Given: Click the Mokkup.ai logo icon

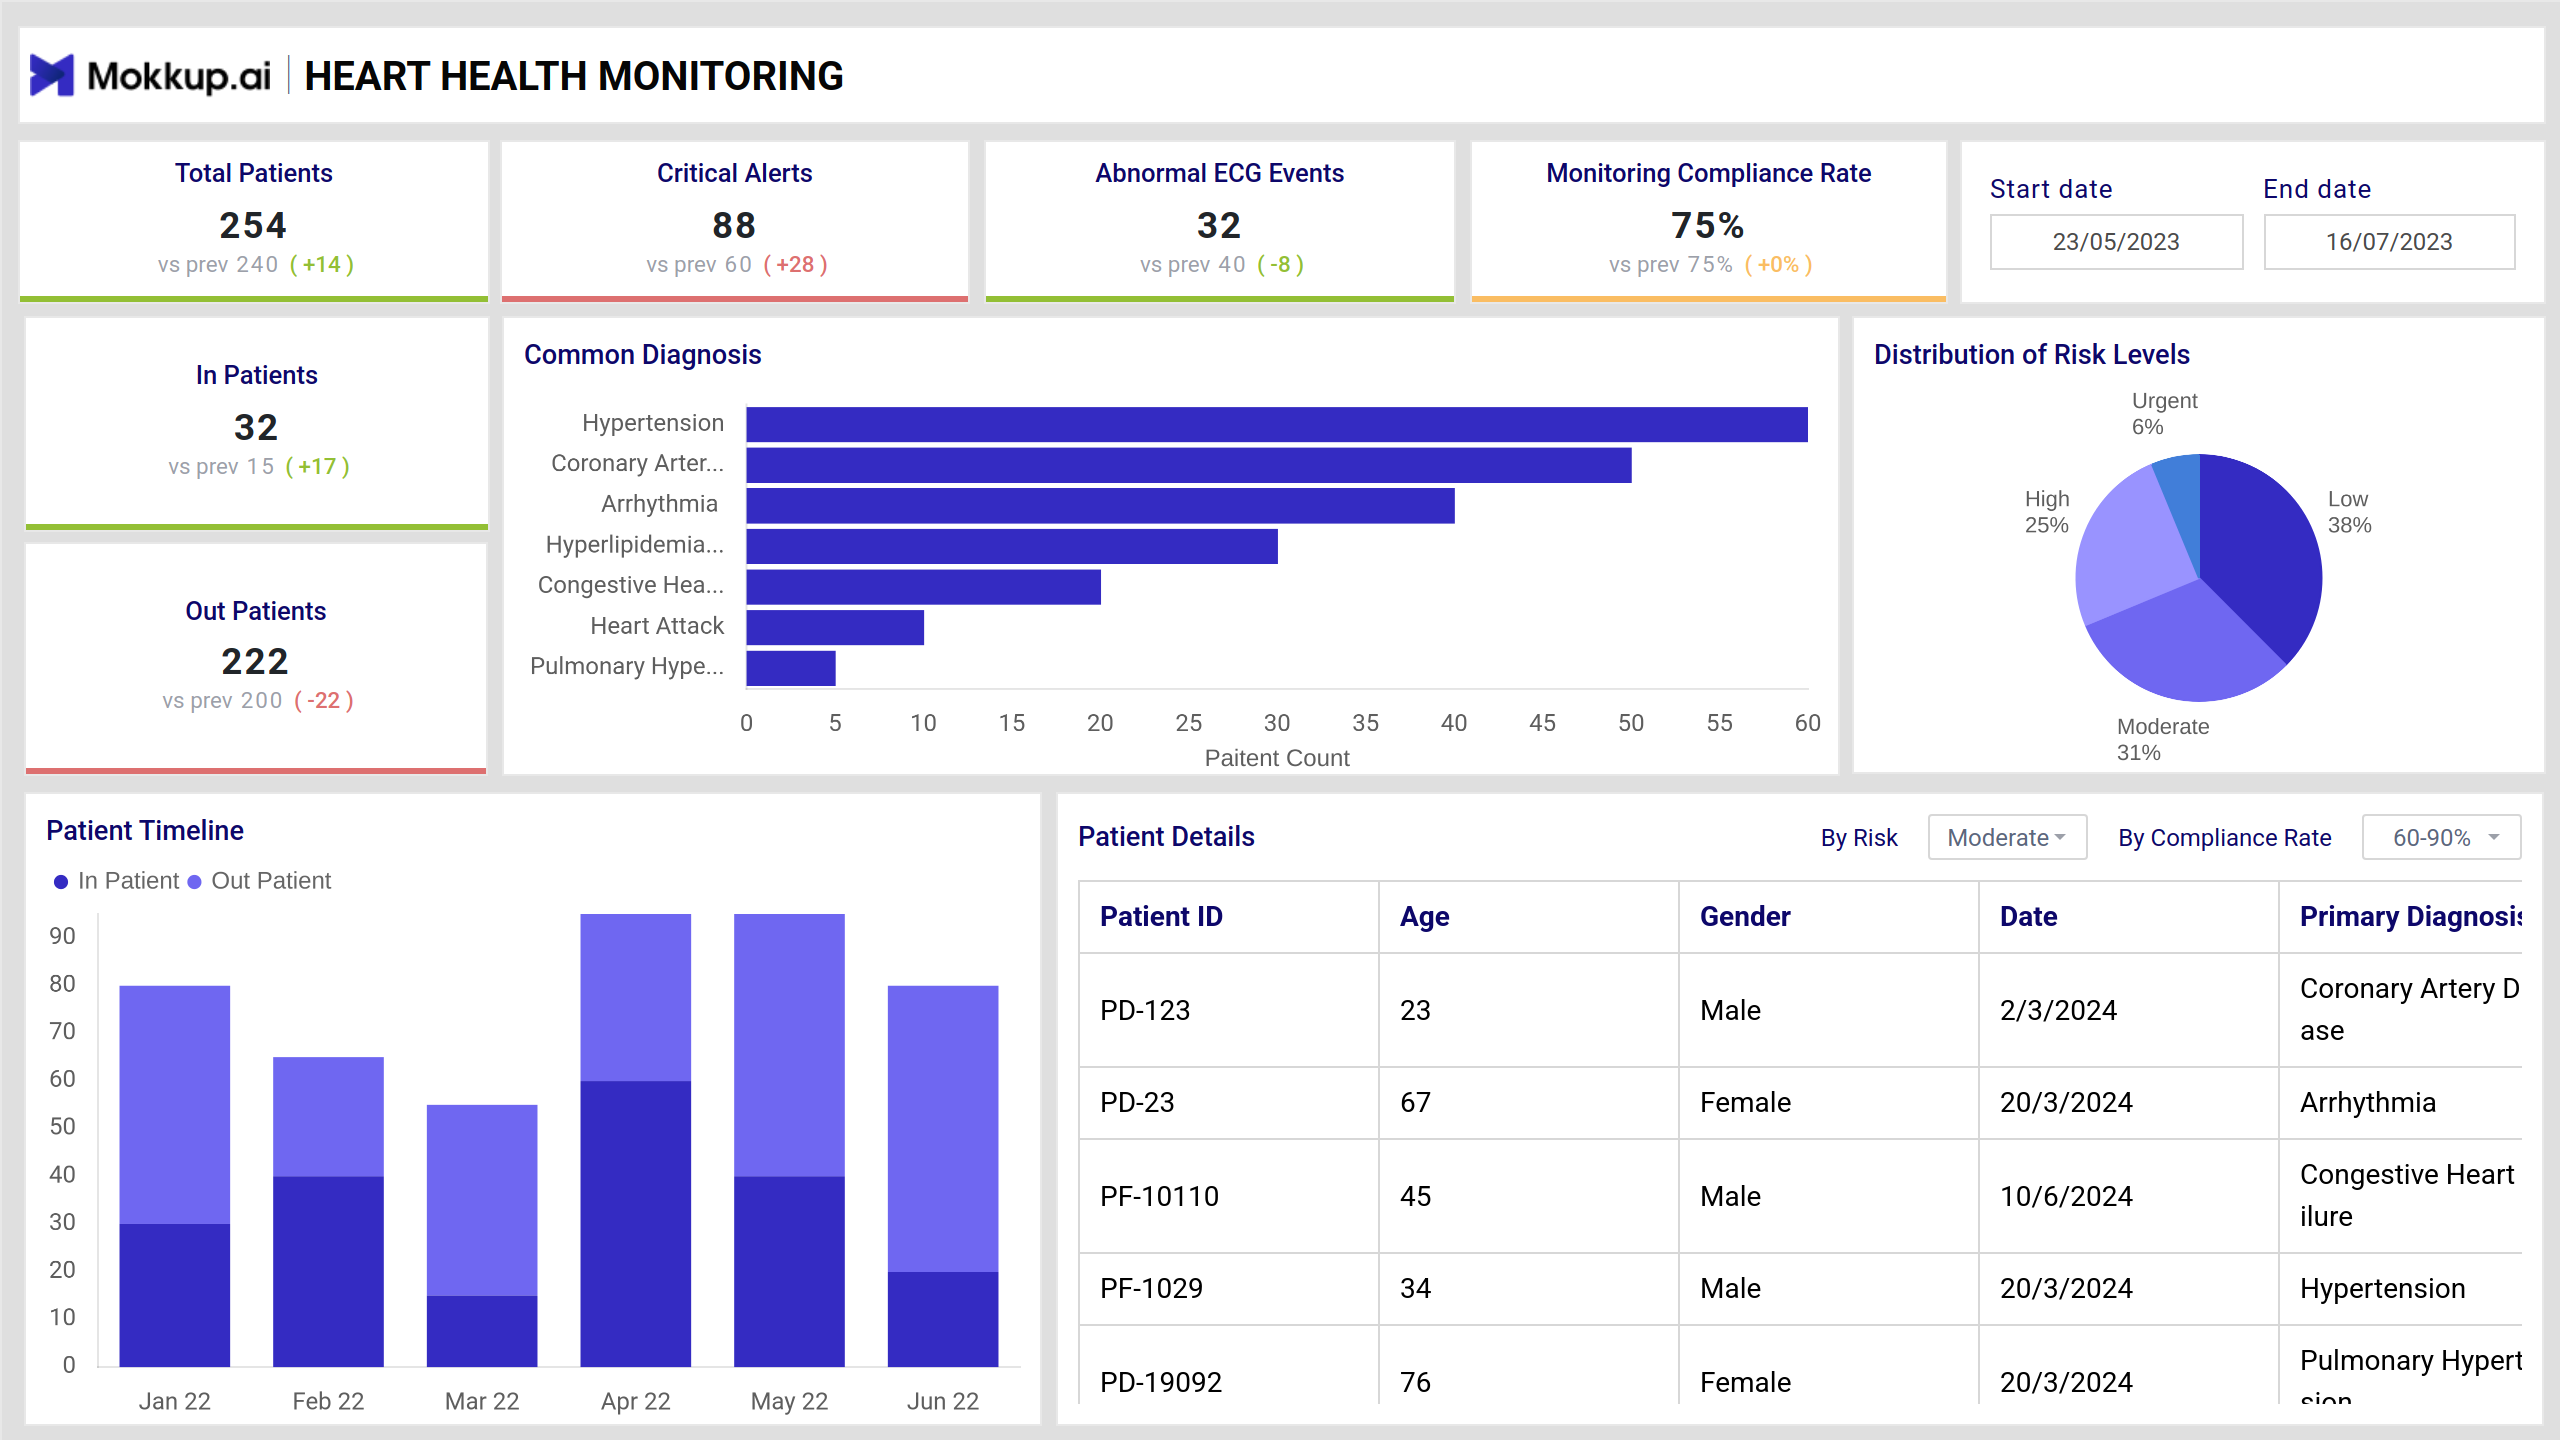Looking at the screenshot, I should [x=52, y=75].
